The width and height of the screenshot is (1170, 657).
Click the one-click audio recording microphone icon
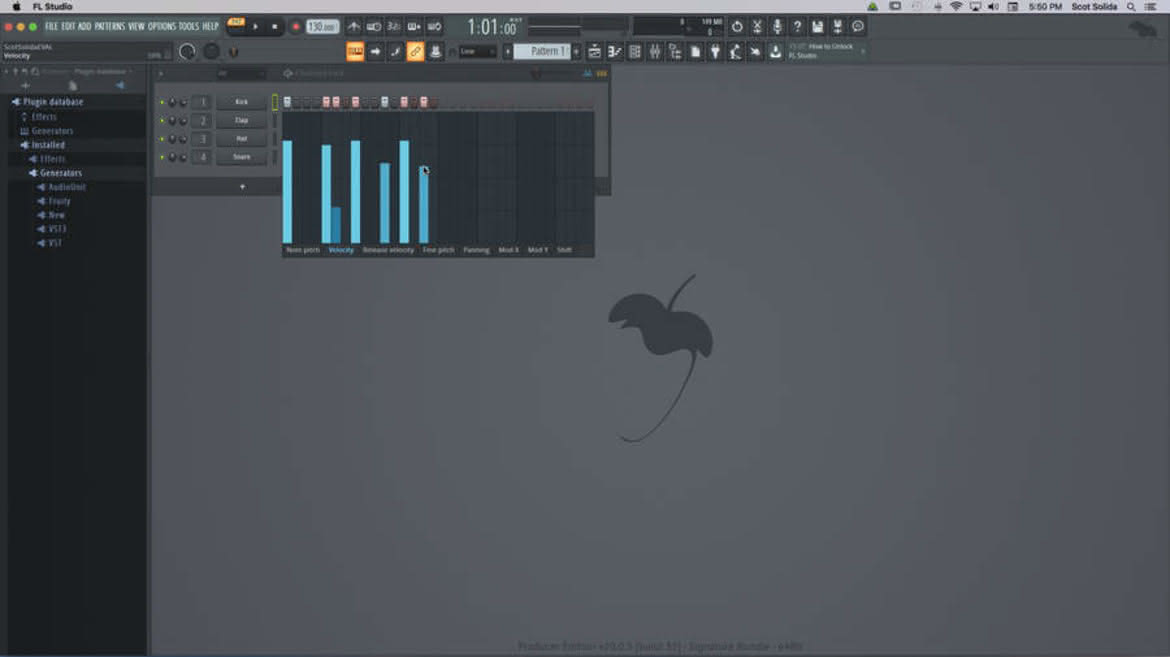pos(778,27)
